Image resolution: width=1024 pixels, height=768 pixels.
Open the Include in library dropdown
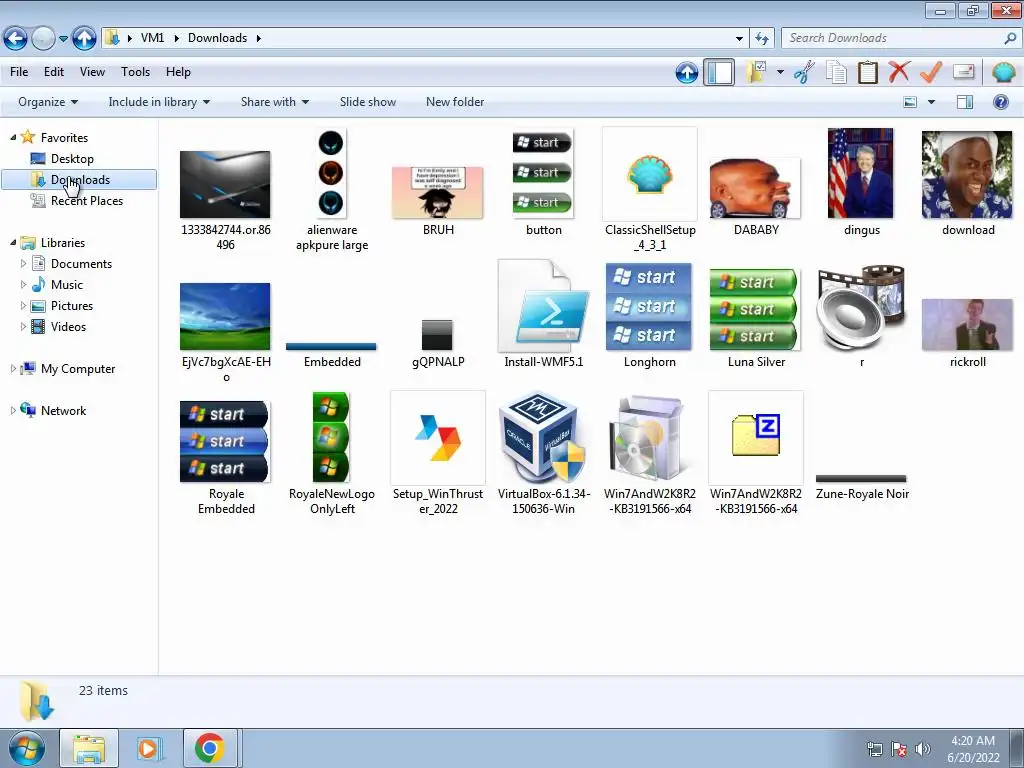pos(159,102)
